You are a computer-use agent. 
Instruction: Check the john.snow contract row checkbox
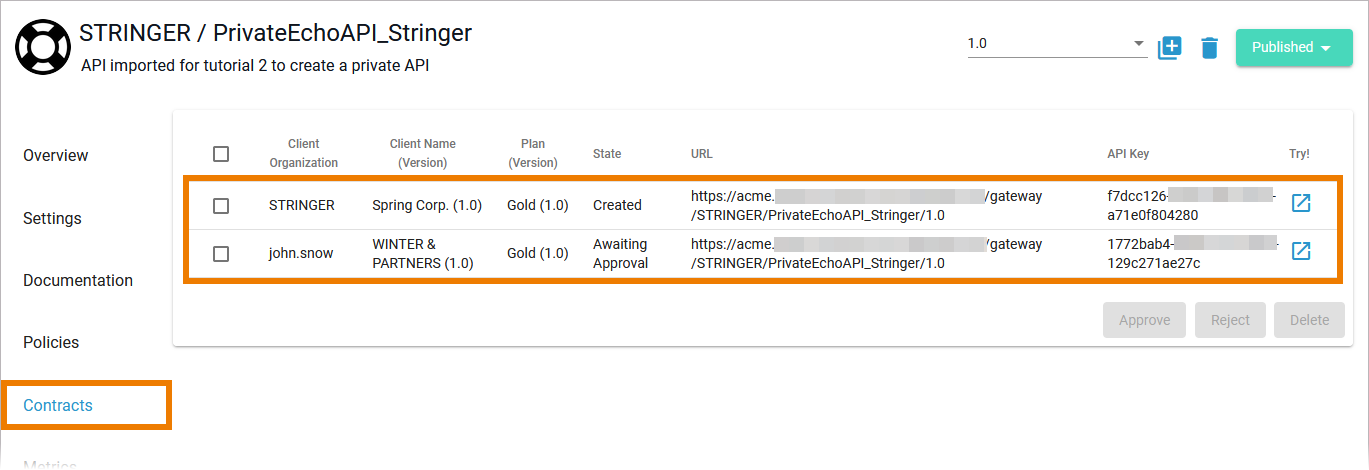[x=221, y=253]
